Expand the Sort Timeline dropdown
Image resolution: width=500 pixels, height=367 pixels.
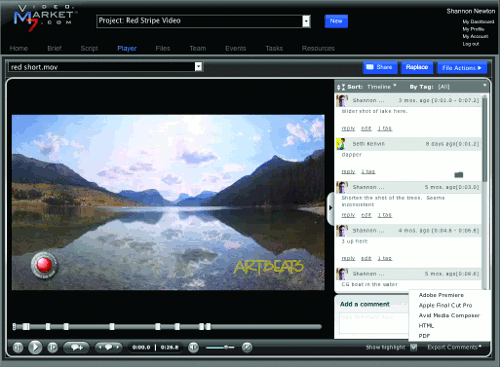(x=382, y=87)
